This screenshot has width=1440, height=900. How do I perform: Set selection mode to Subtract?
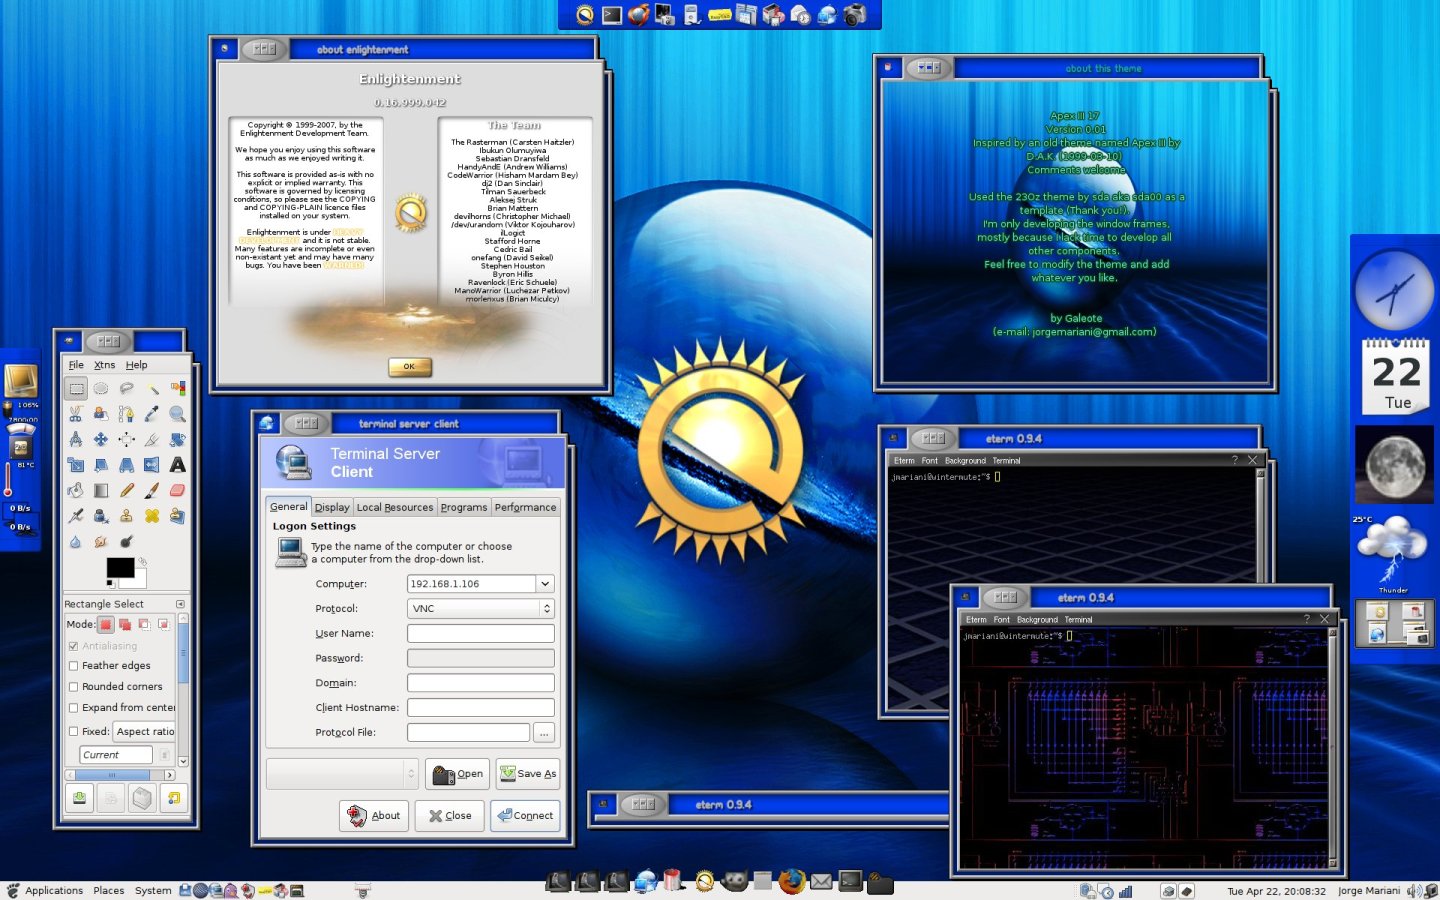[x=144, y=624]
